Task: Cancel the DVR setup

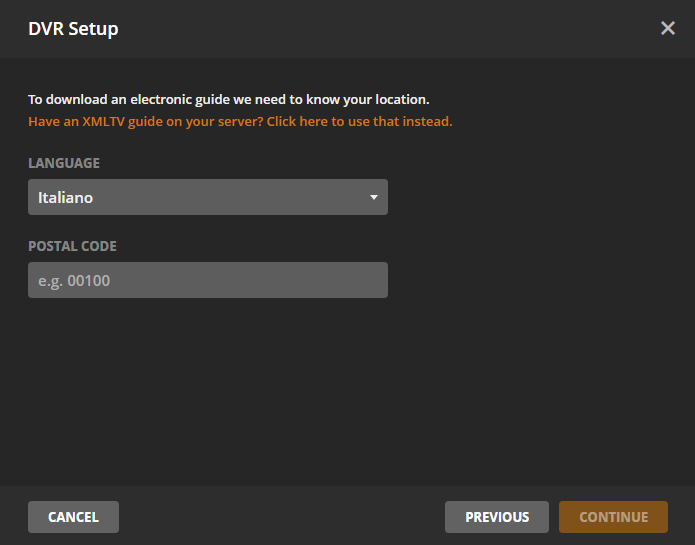Action: (x=73, y=517)
